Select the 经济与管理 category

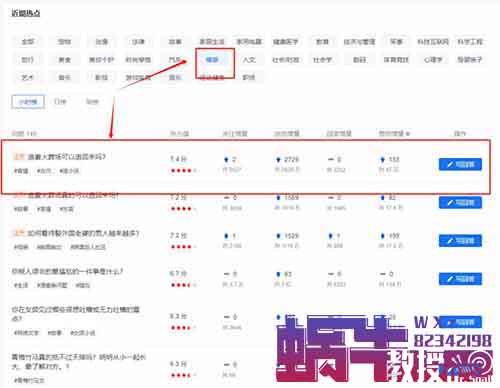click(359, 42)
